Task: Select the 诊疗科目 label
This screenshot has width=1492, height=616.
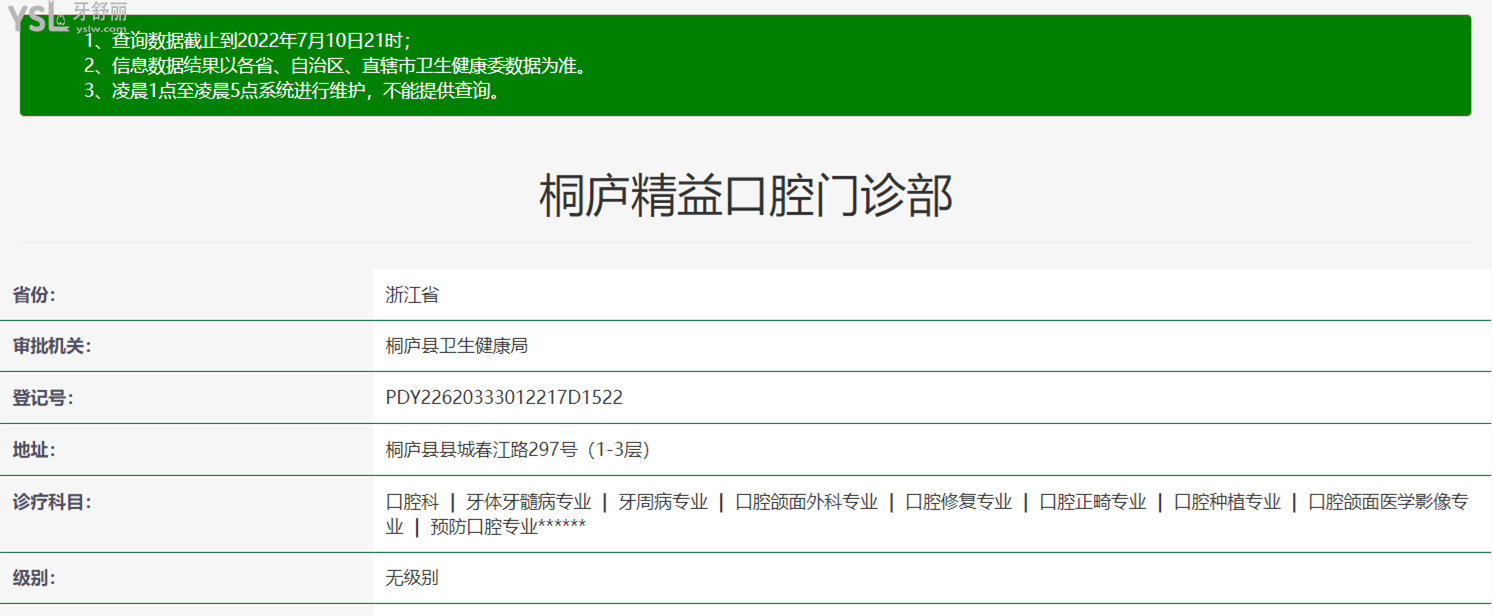Action: point(52,502)
